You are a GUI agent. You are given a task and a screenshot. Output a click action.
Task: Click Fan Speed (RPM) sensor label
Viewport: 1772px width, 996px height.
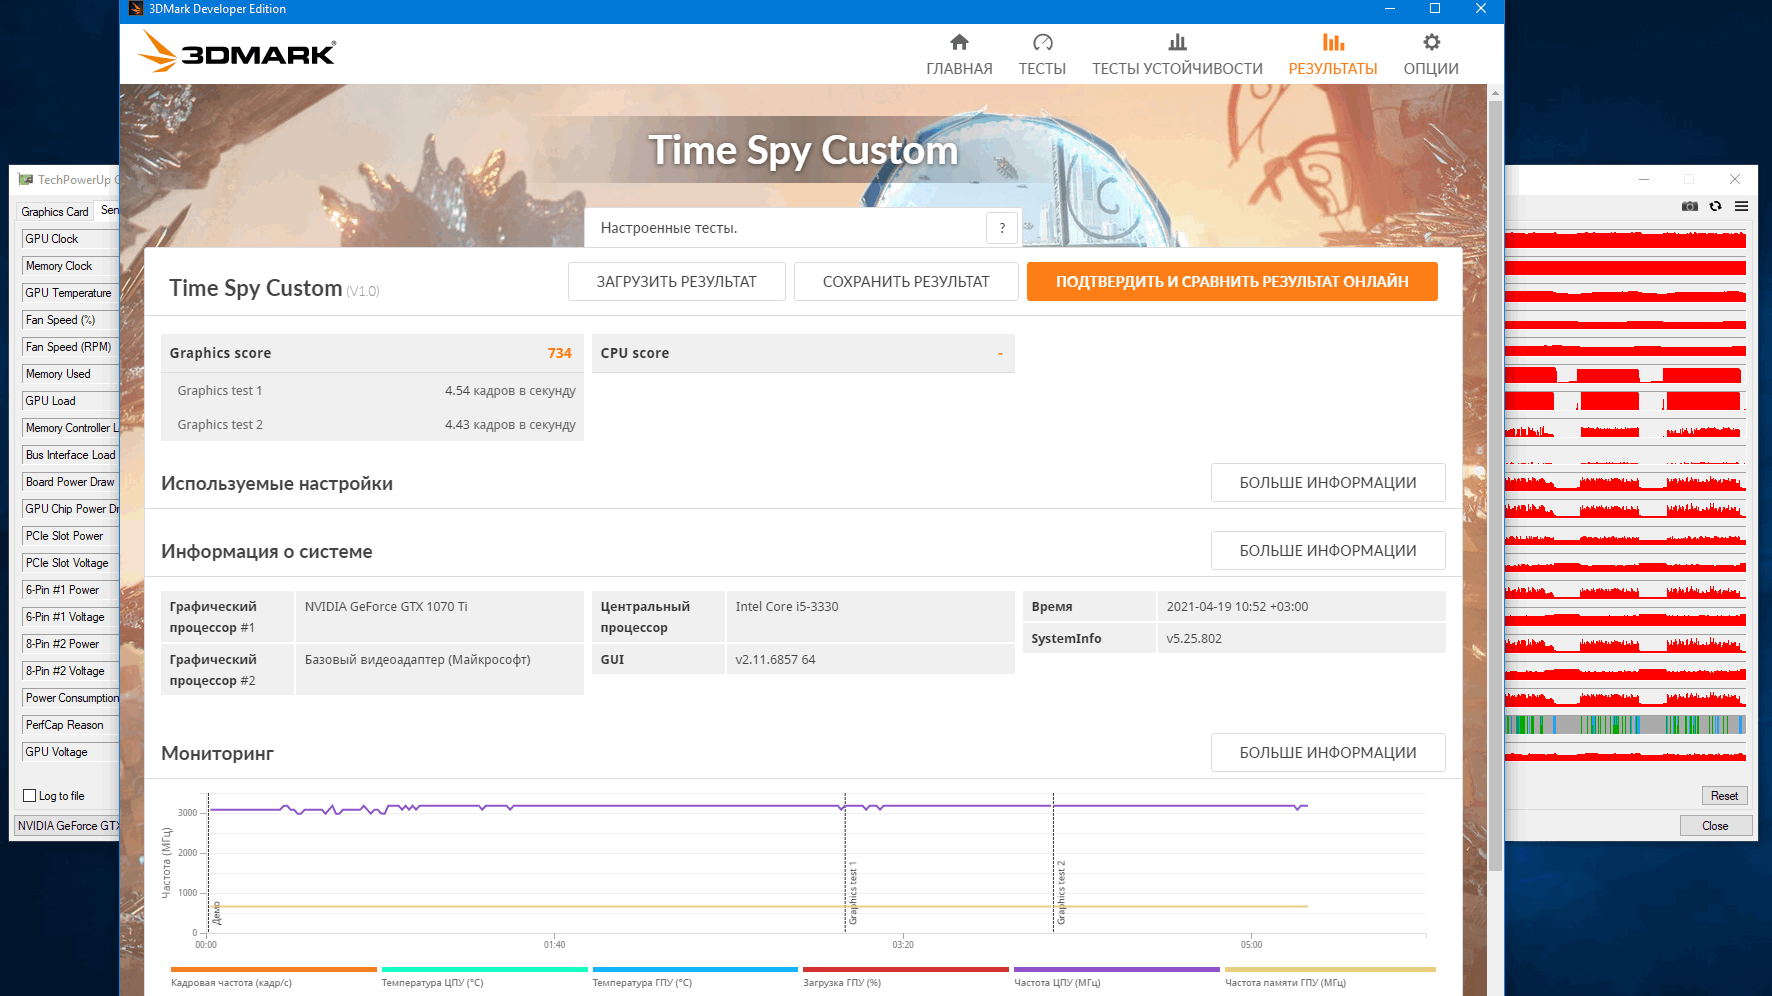pyautogui.click(x=68, y=347)
